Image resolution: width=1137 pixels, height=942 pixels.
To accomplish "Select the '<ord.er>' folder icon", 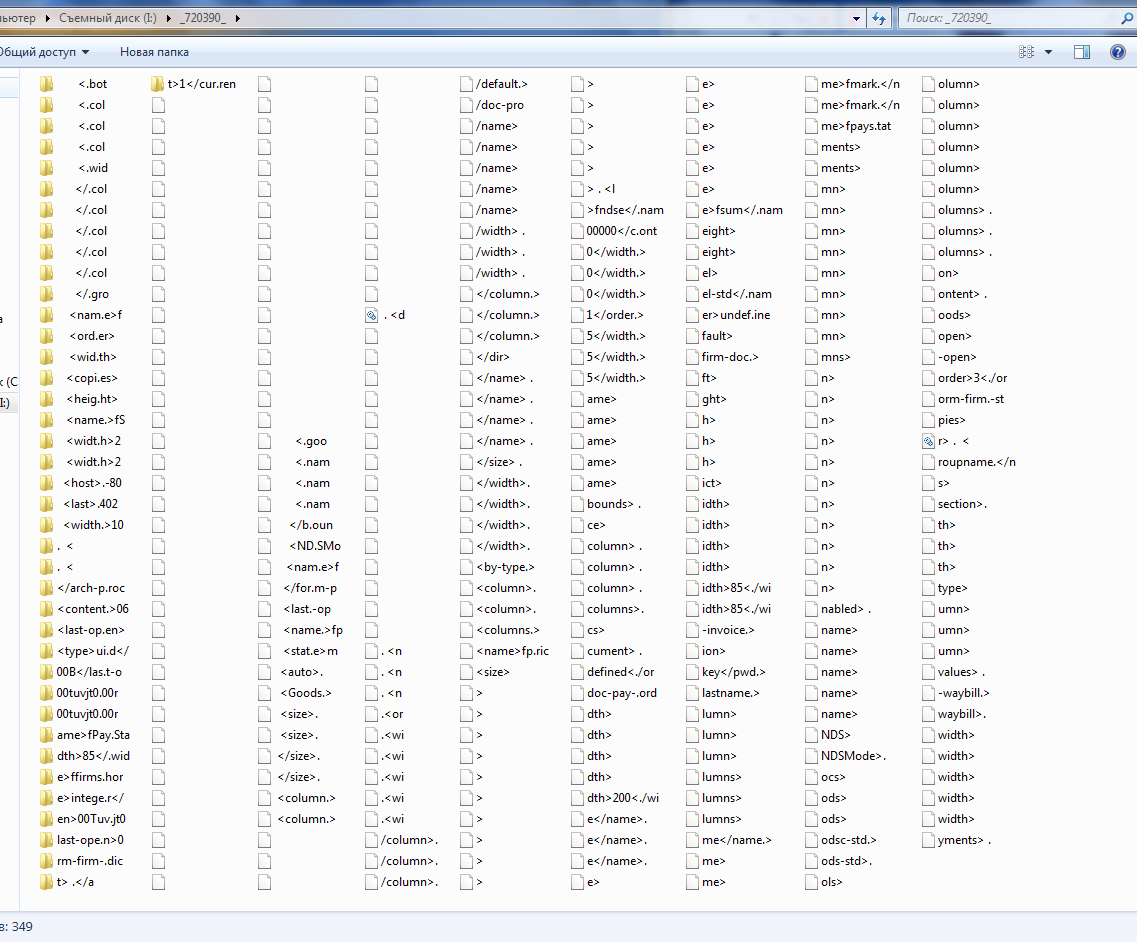I will click(x=46, y=336).
